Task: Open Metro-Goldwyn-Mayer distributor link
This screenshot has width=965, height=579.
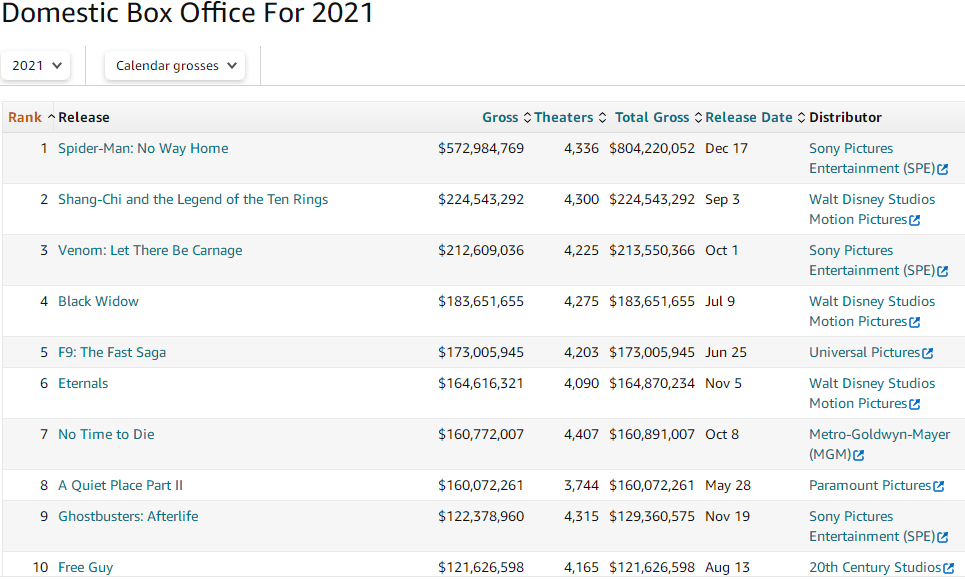Action: [879, 444]
